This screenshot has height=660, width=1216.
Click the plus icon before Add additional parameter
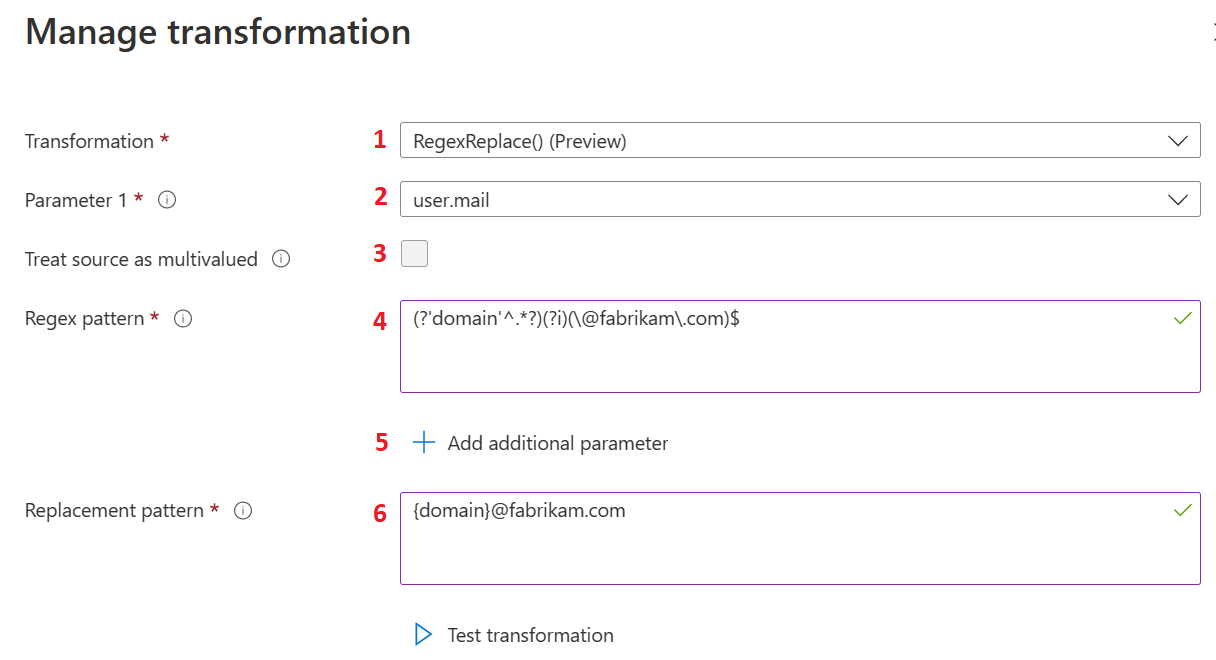423,442
